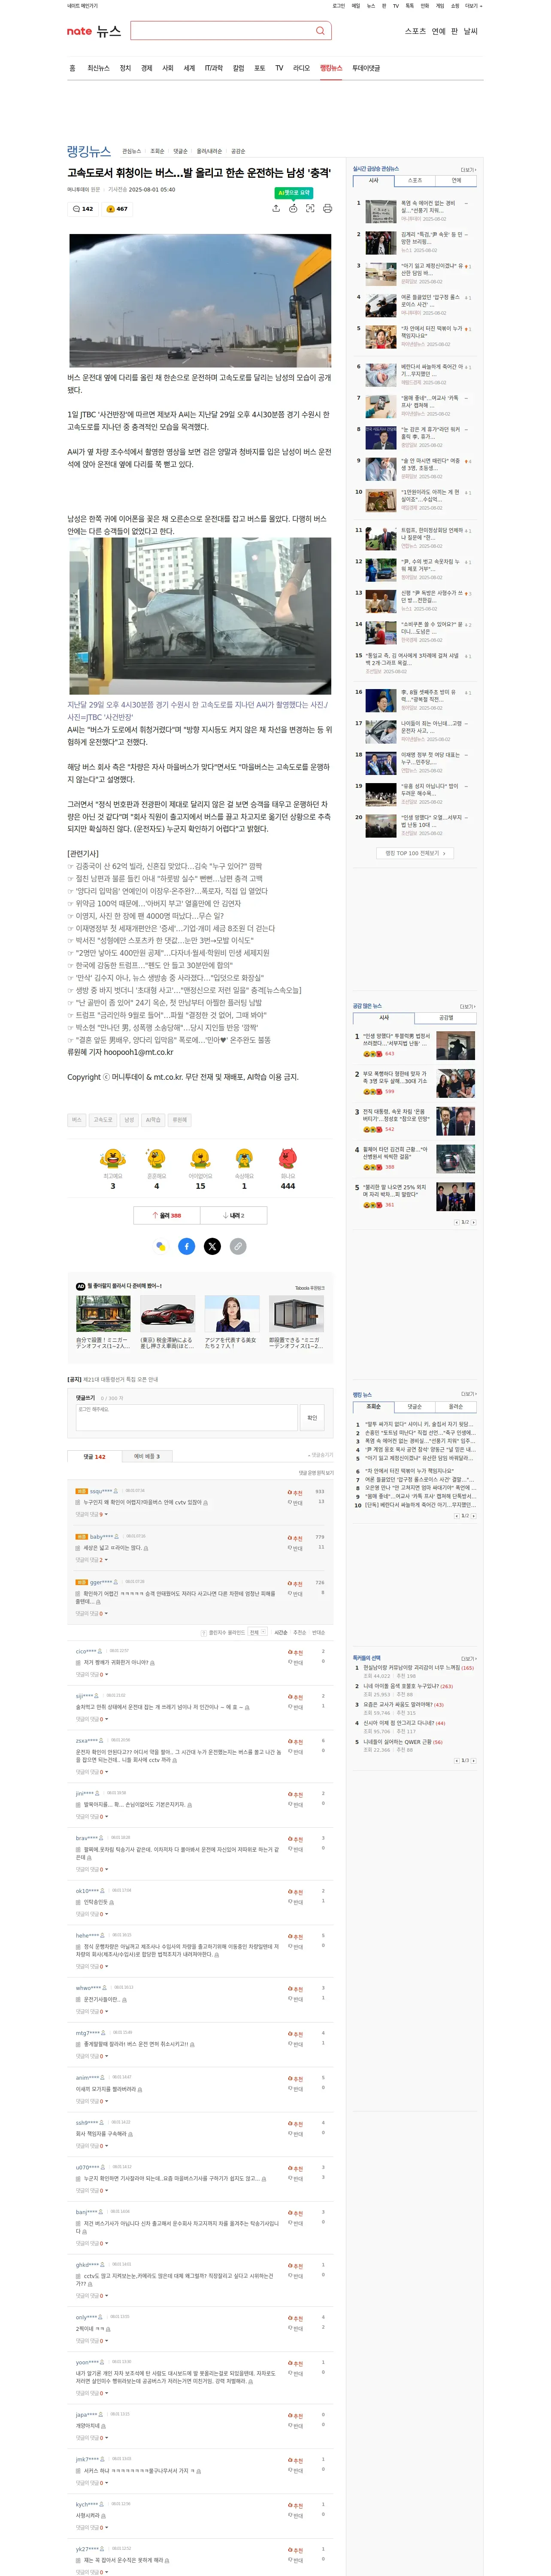Screen dimensions: 551x2576
Task: Click 네이트 메인가기 link
Action: pyautogui.click(x=82, y=5)
